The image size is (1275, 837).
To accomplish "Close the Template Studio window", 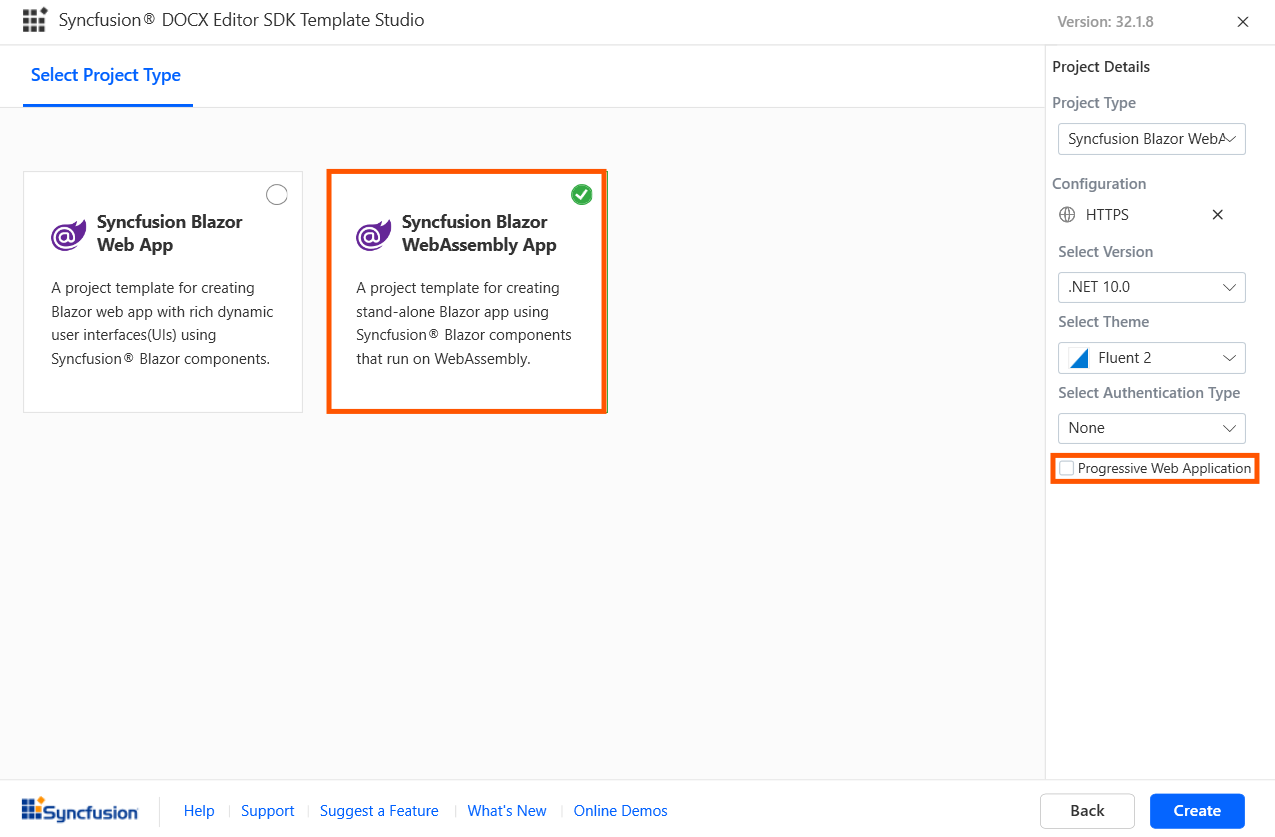I will point(1243,22).
